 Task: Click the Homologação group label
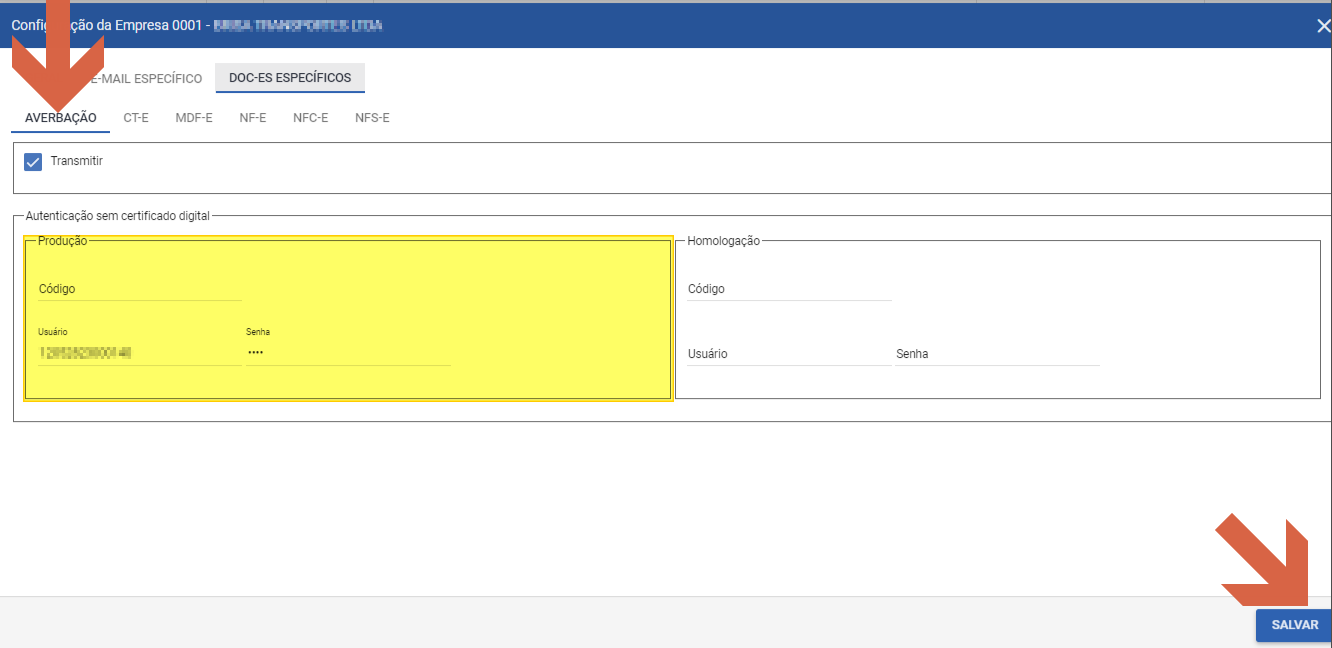coord(724,241)
